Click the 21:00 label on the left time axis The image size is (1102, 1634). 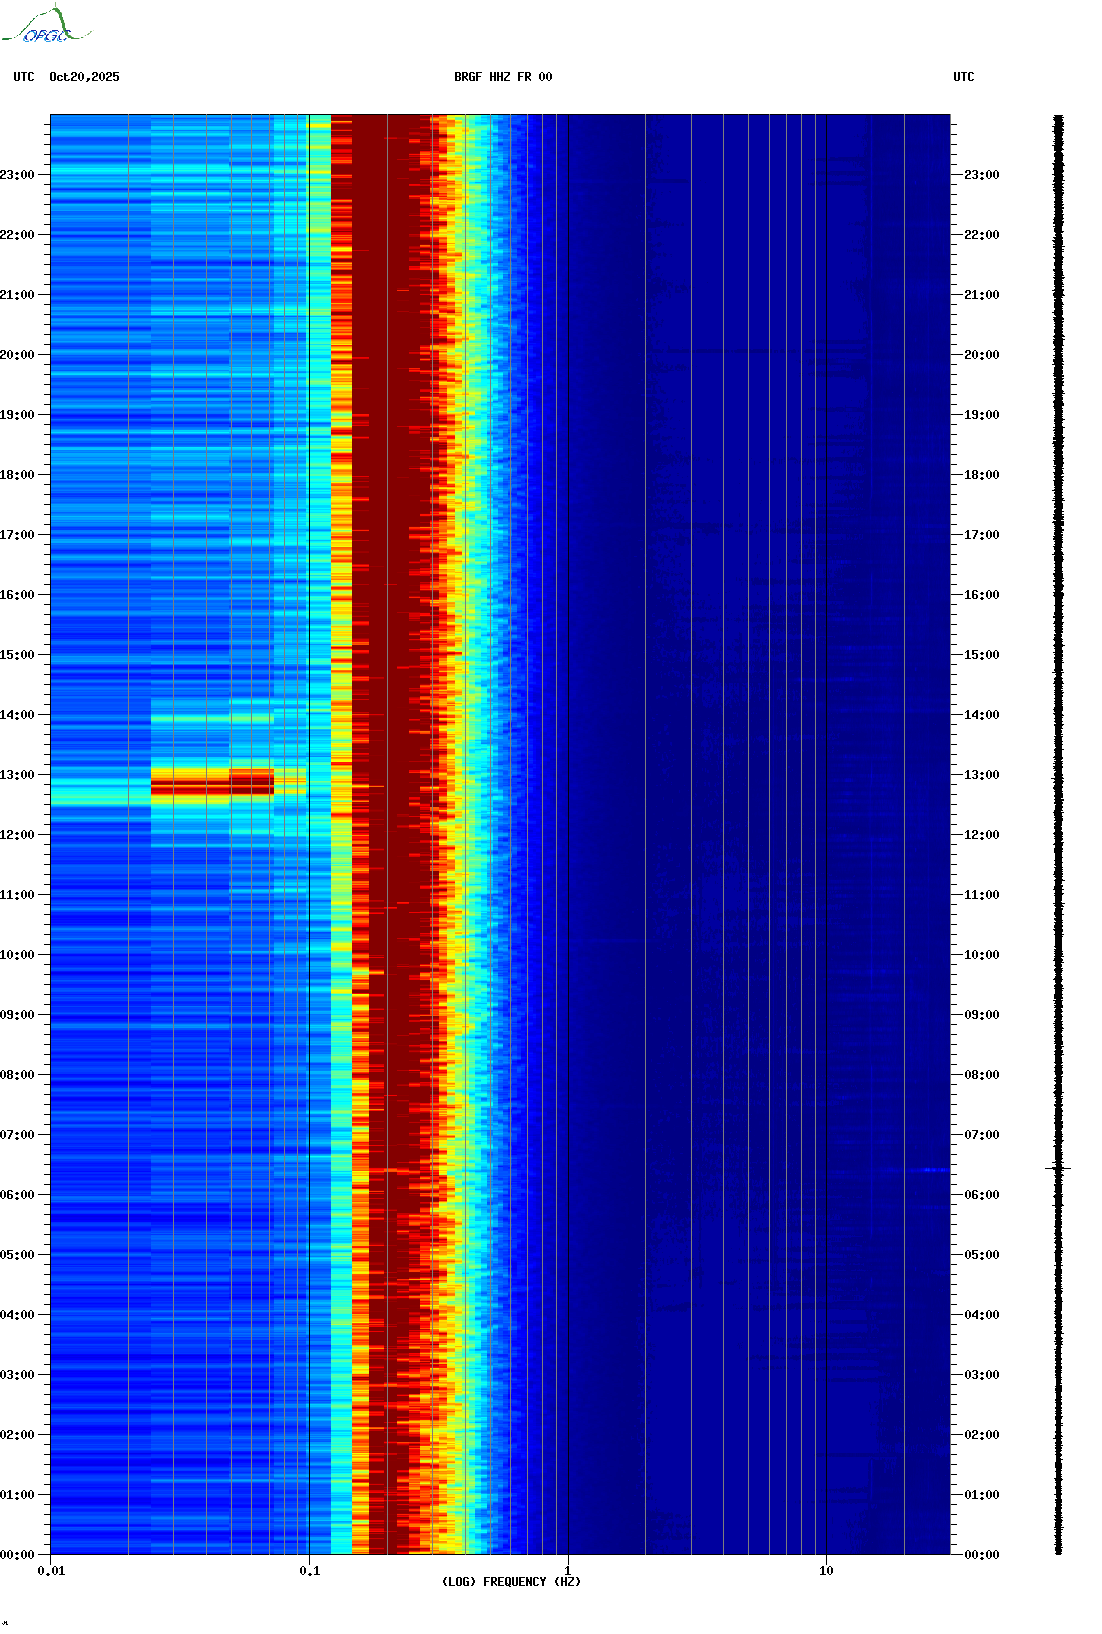[x=17, y=295]
